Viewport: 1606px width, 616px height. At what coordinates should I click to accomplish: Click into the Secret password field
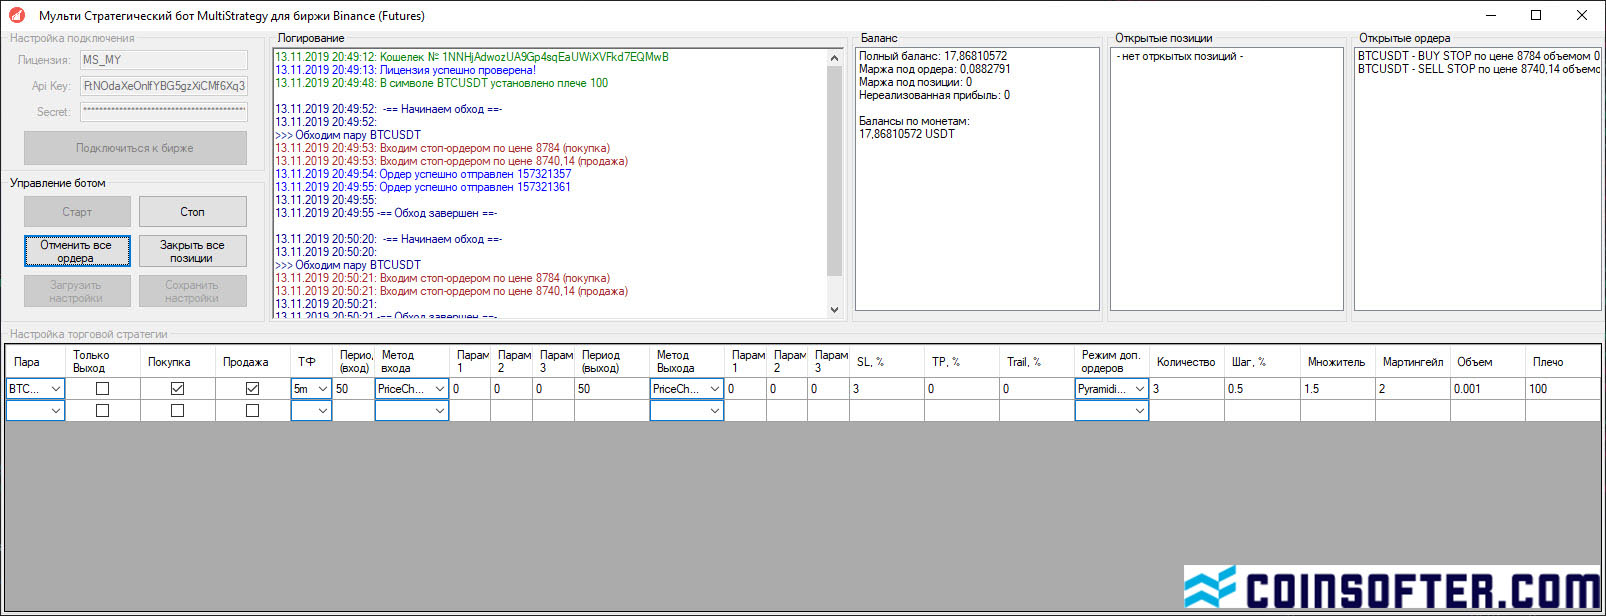tap(164, 112)
